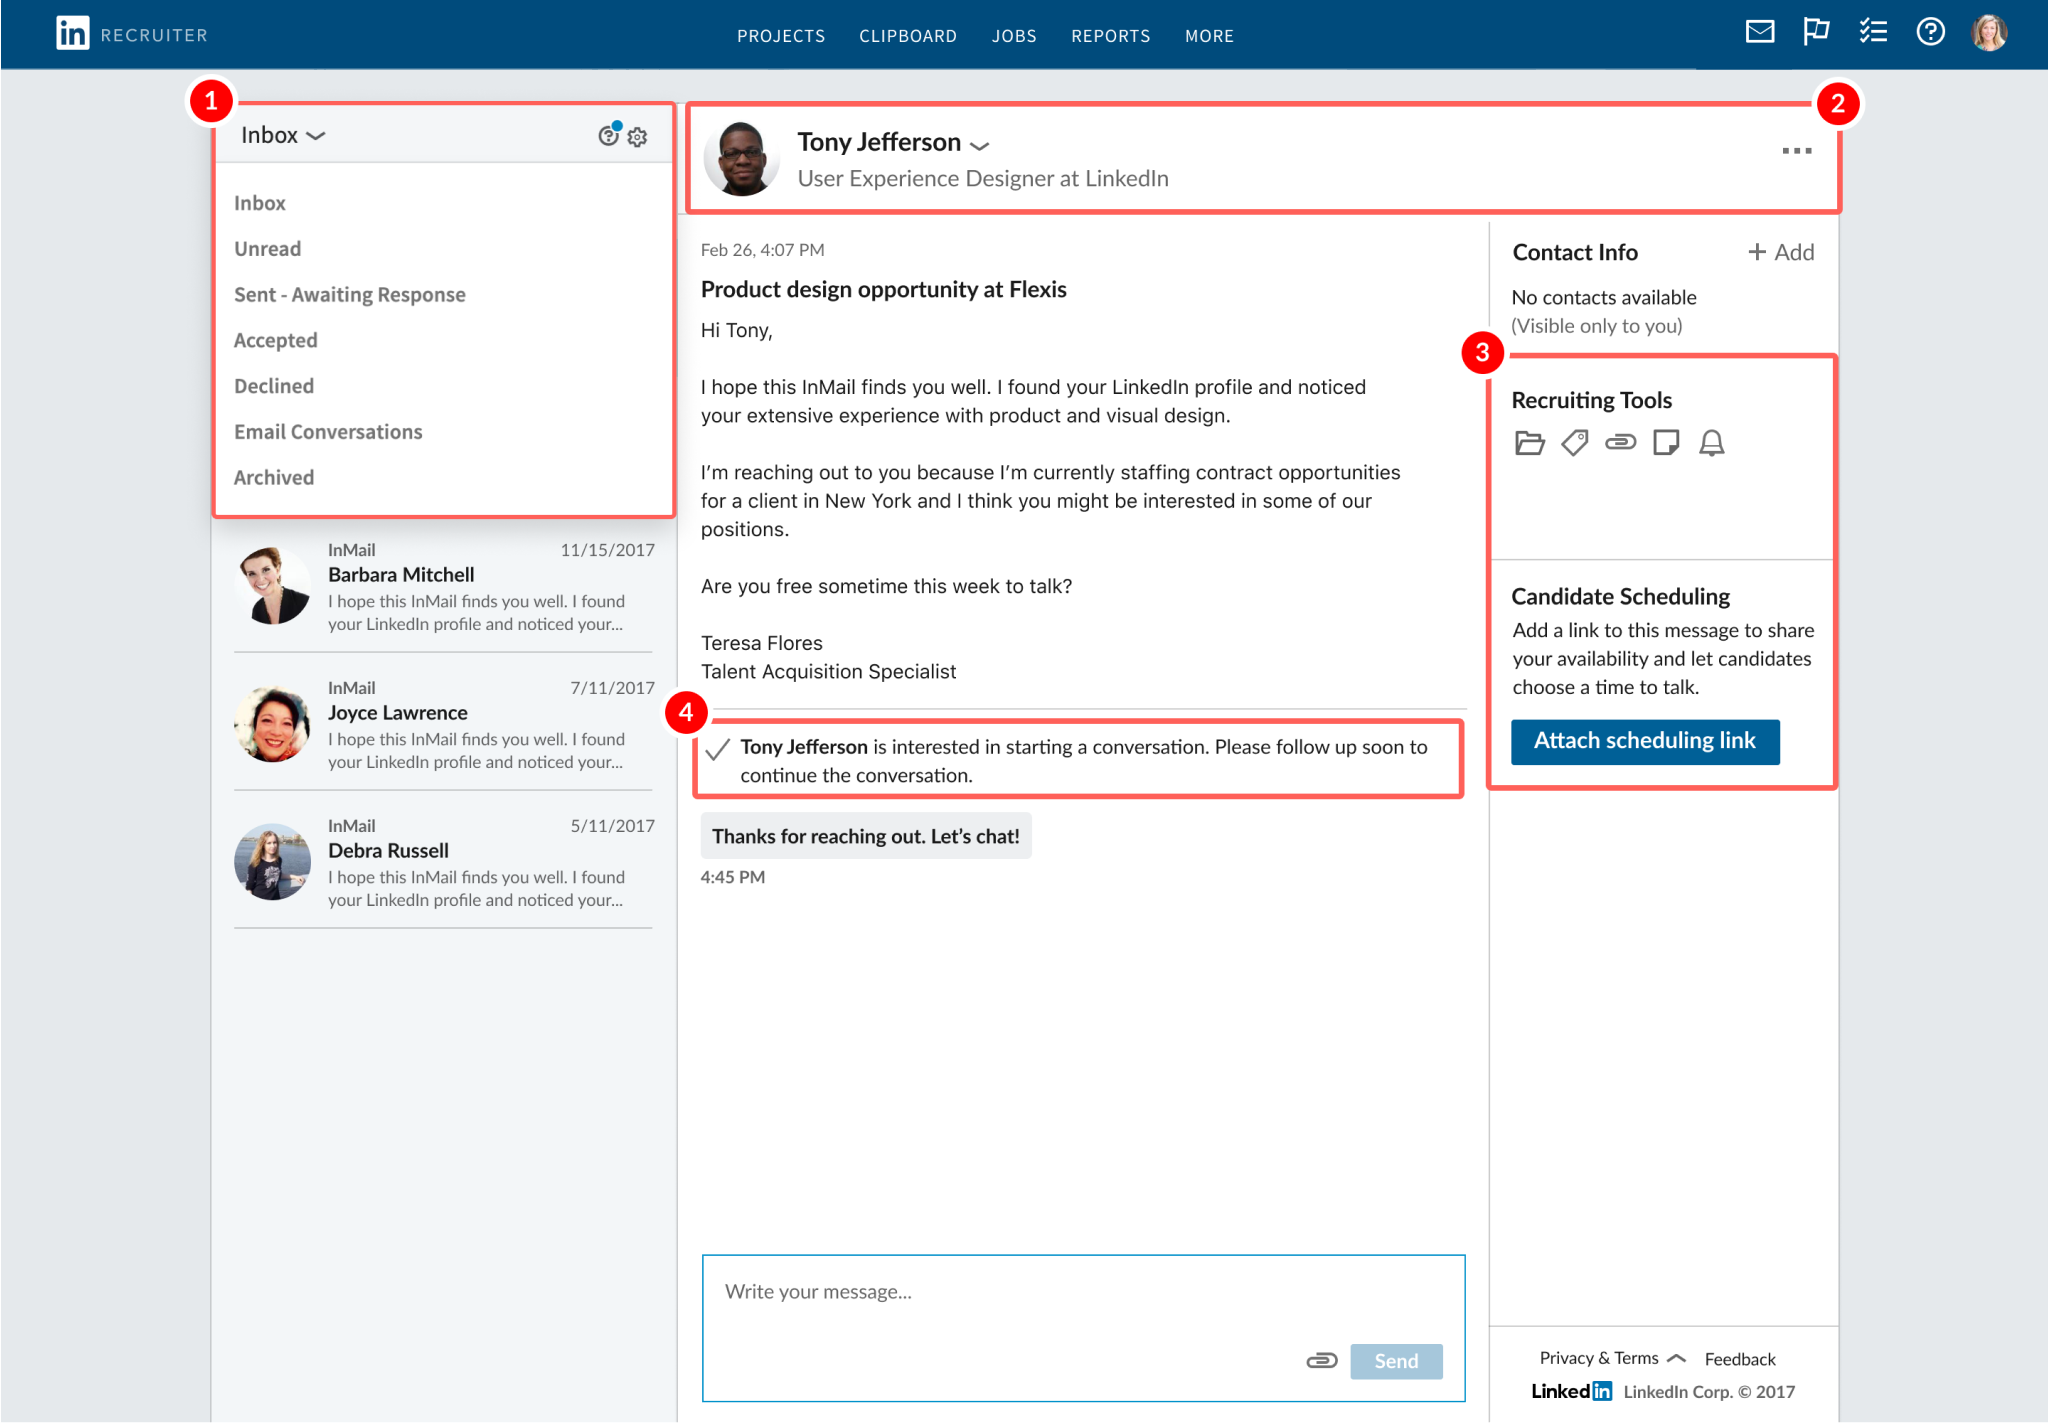Select the Declined filter option
This screenshot has width=2048, height=1423.
click(274, 386)
